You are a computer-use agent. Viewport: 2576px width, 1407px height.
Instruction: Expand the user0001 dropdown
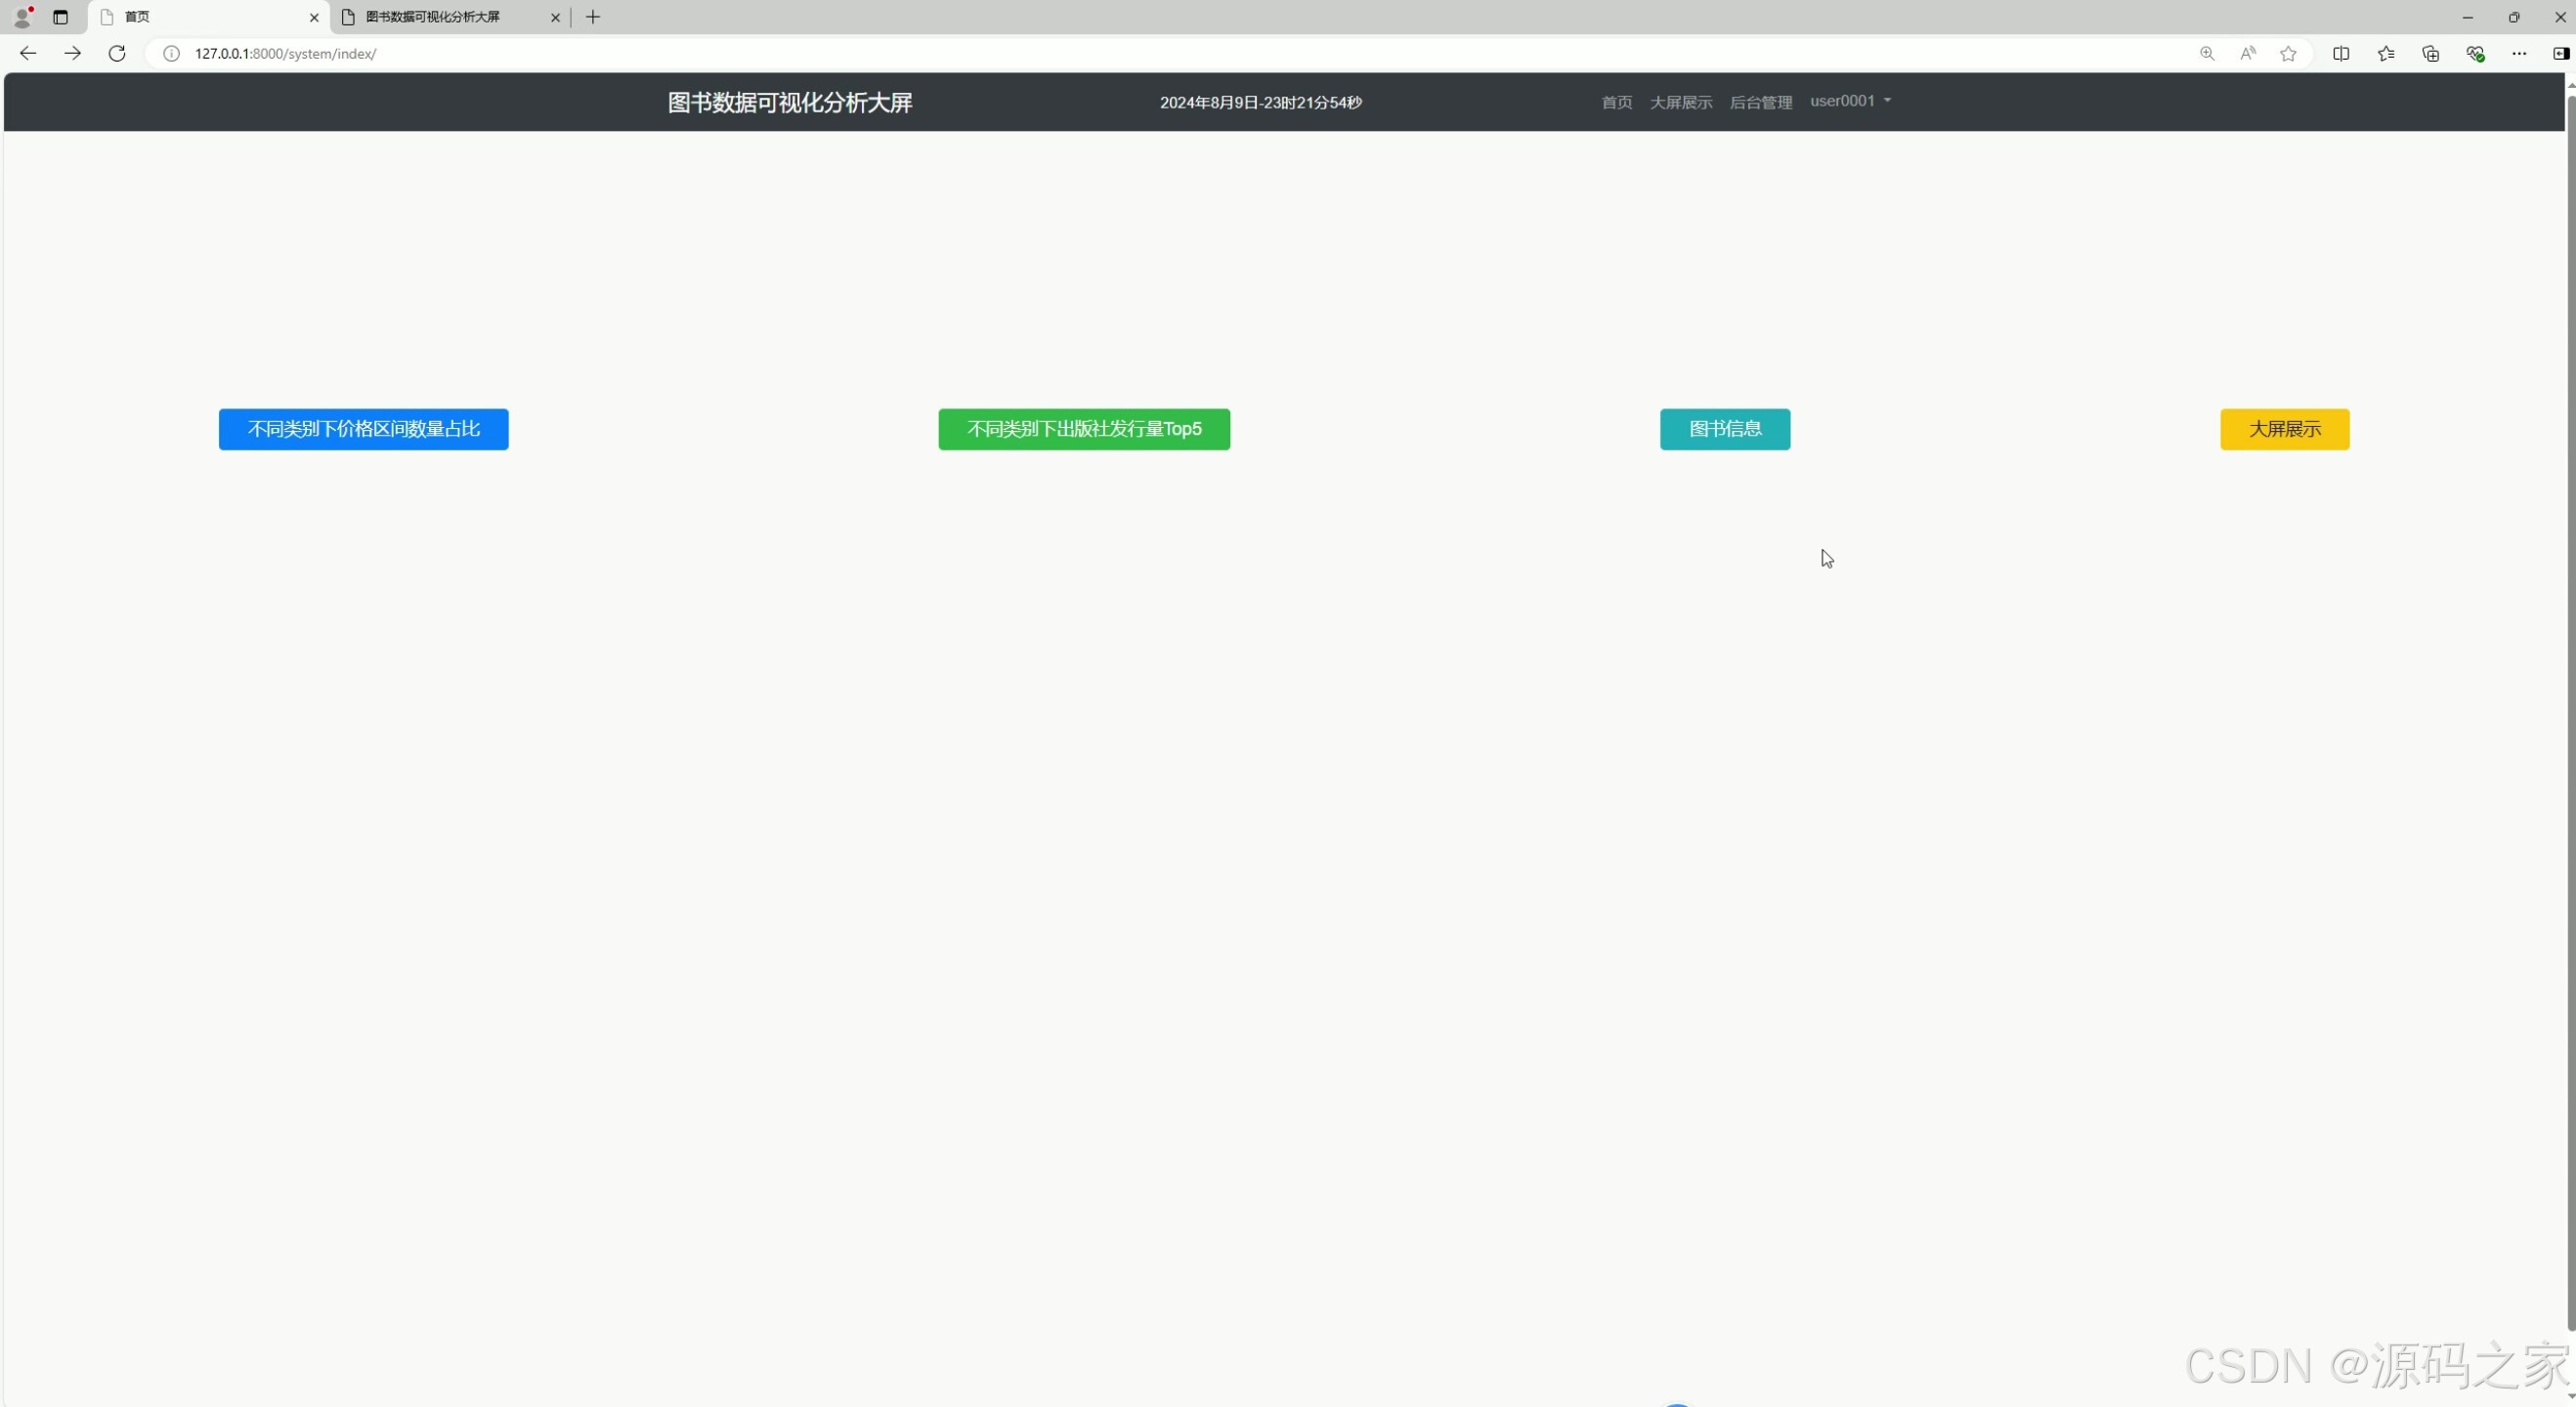pyautogui.click(x=1850, y=101)
